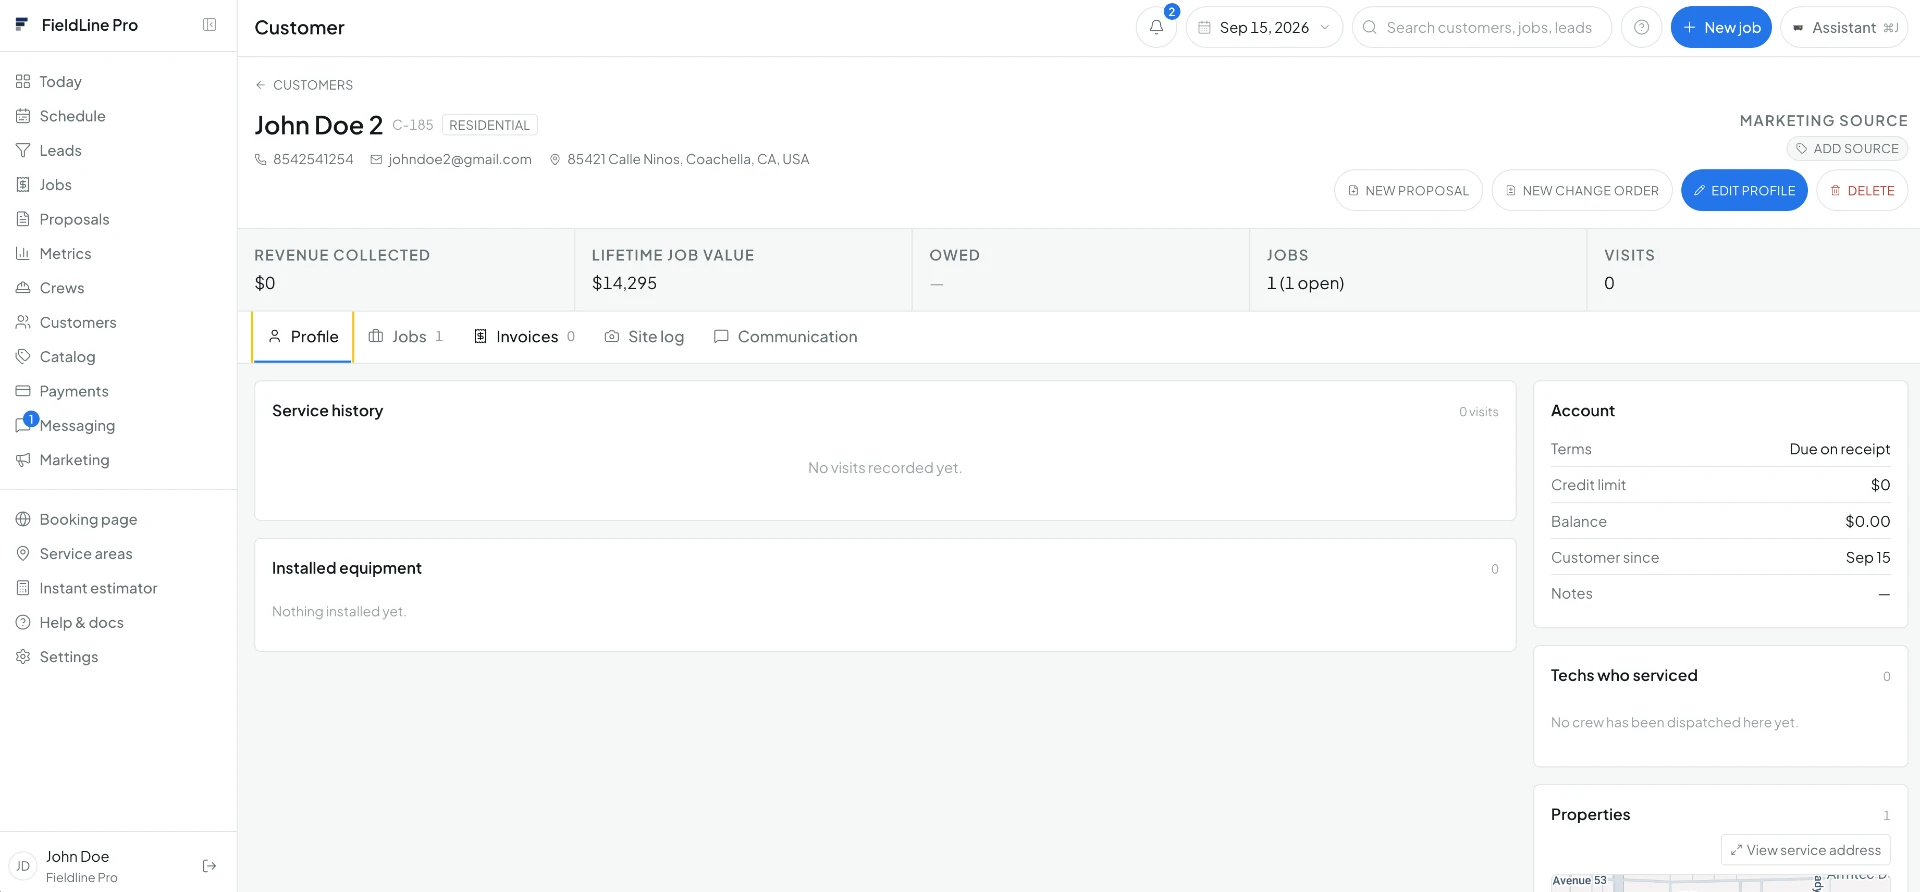Open the Today sidebar icon
The width and height of the screenshot is (1920, 892).
23,82
